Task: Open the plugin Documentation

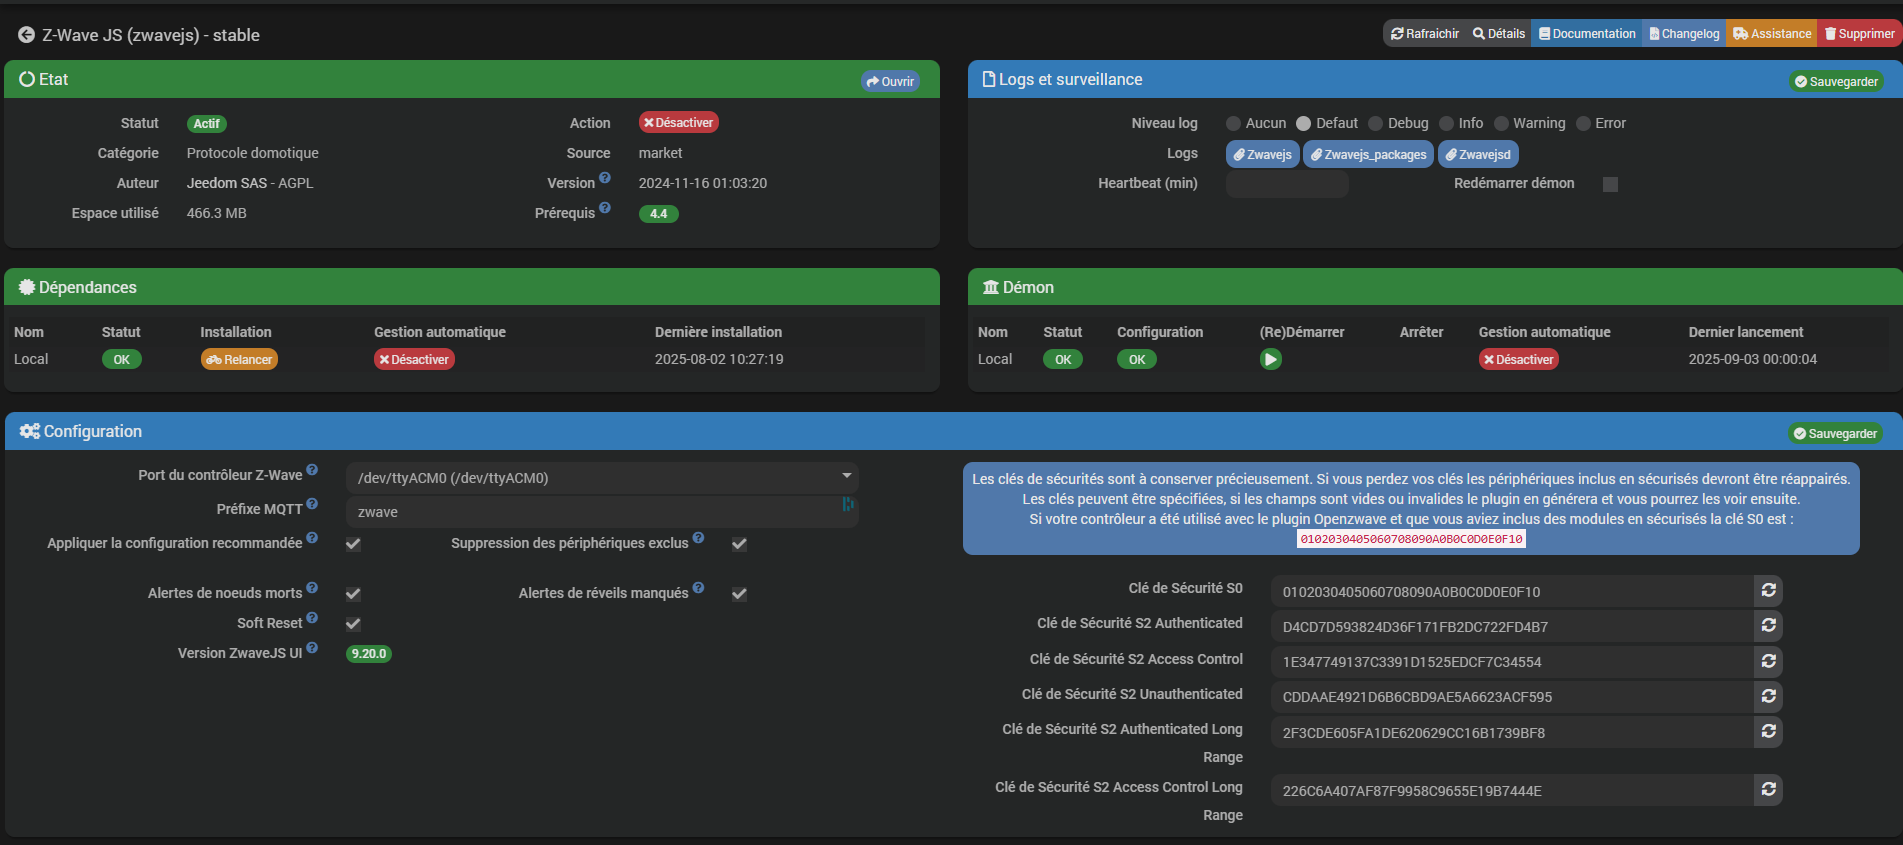Action: click(x=1587, y=34)
